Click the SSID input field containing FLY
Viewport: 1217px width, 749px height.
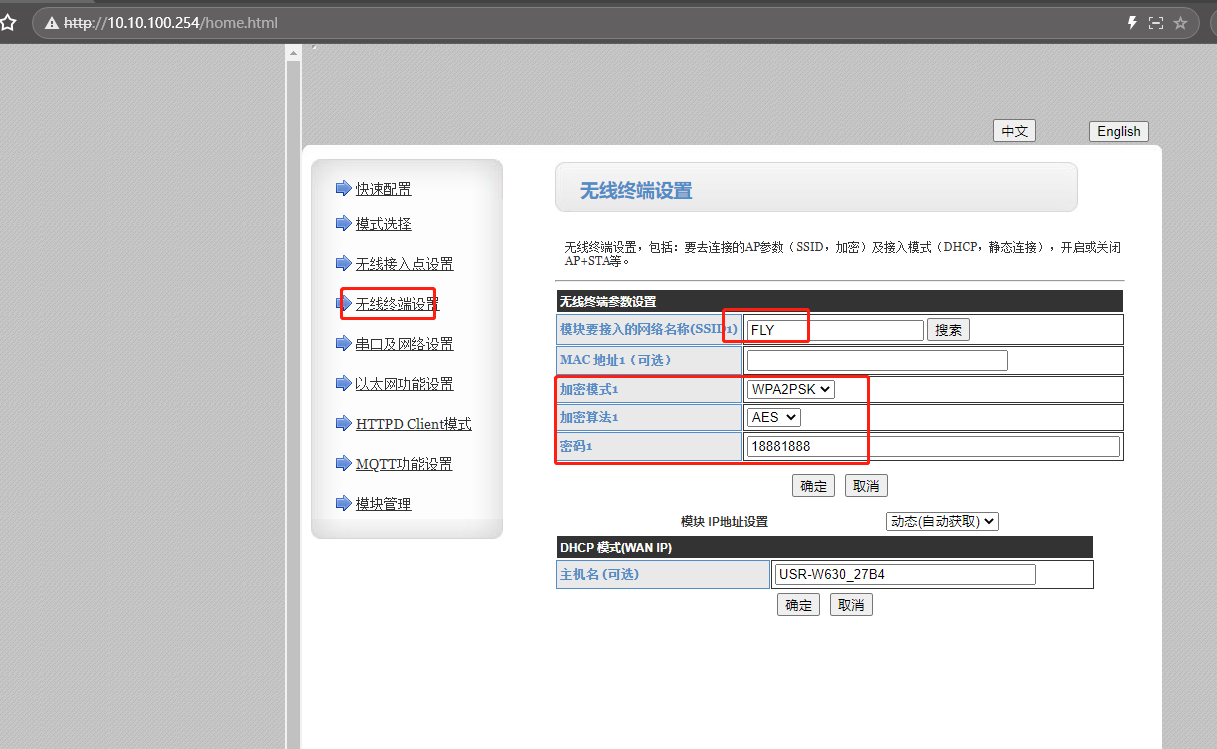tap(834, 330)
